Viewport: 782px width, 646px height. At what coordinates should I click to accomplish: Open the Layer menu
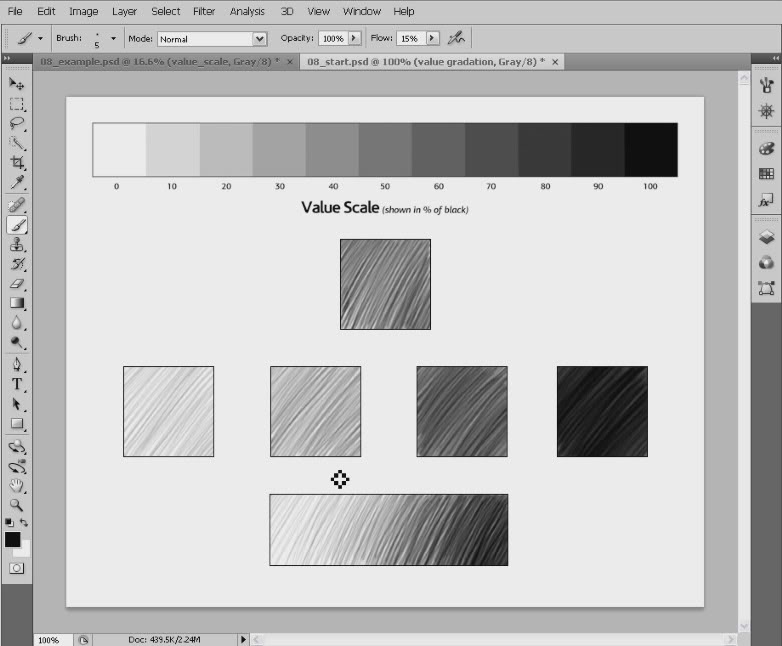124,11
